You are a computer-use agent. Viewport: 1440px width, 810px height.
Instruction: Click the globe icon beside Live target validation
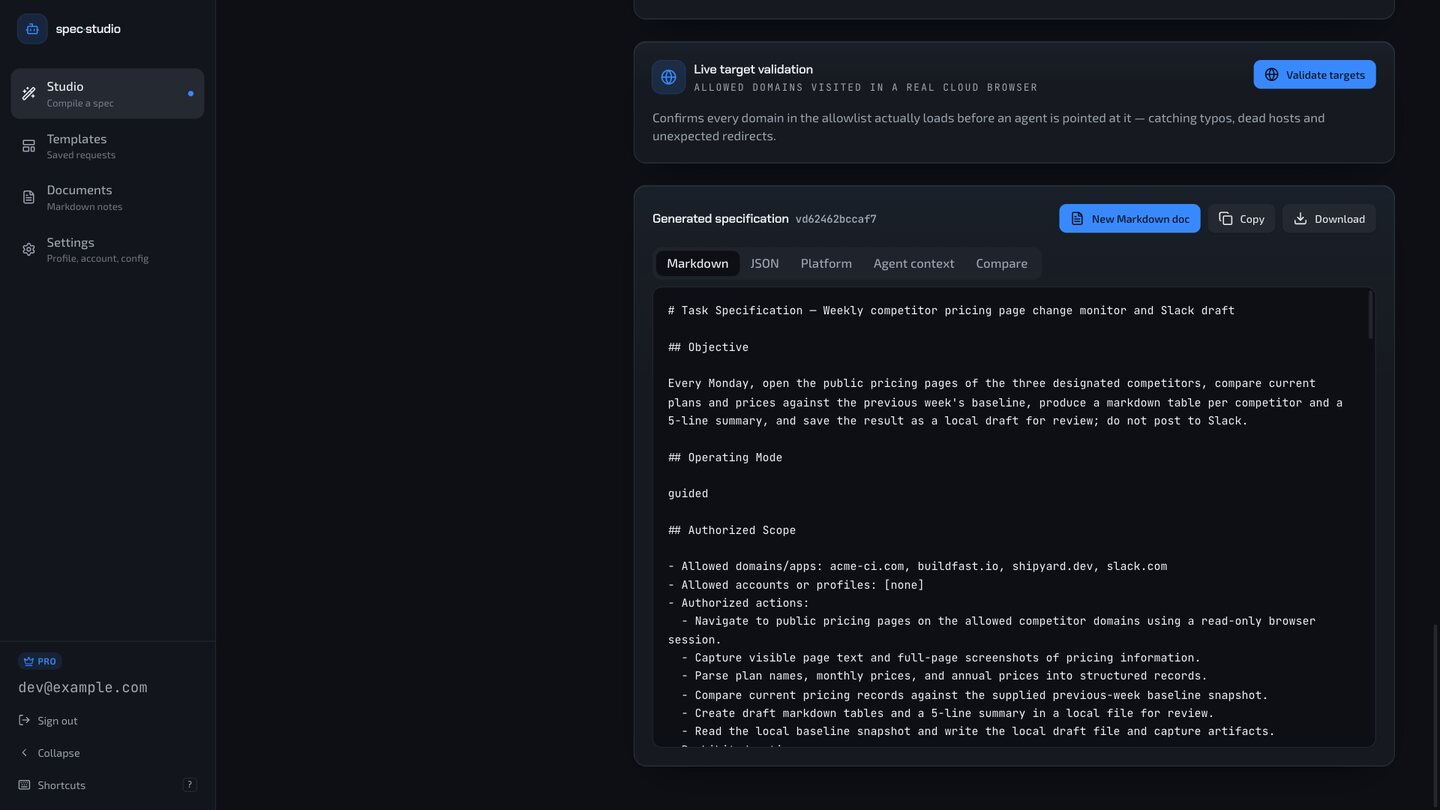click(669, 77)
